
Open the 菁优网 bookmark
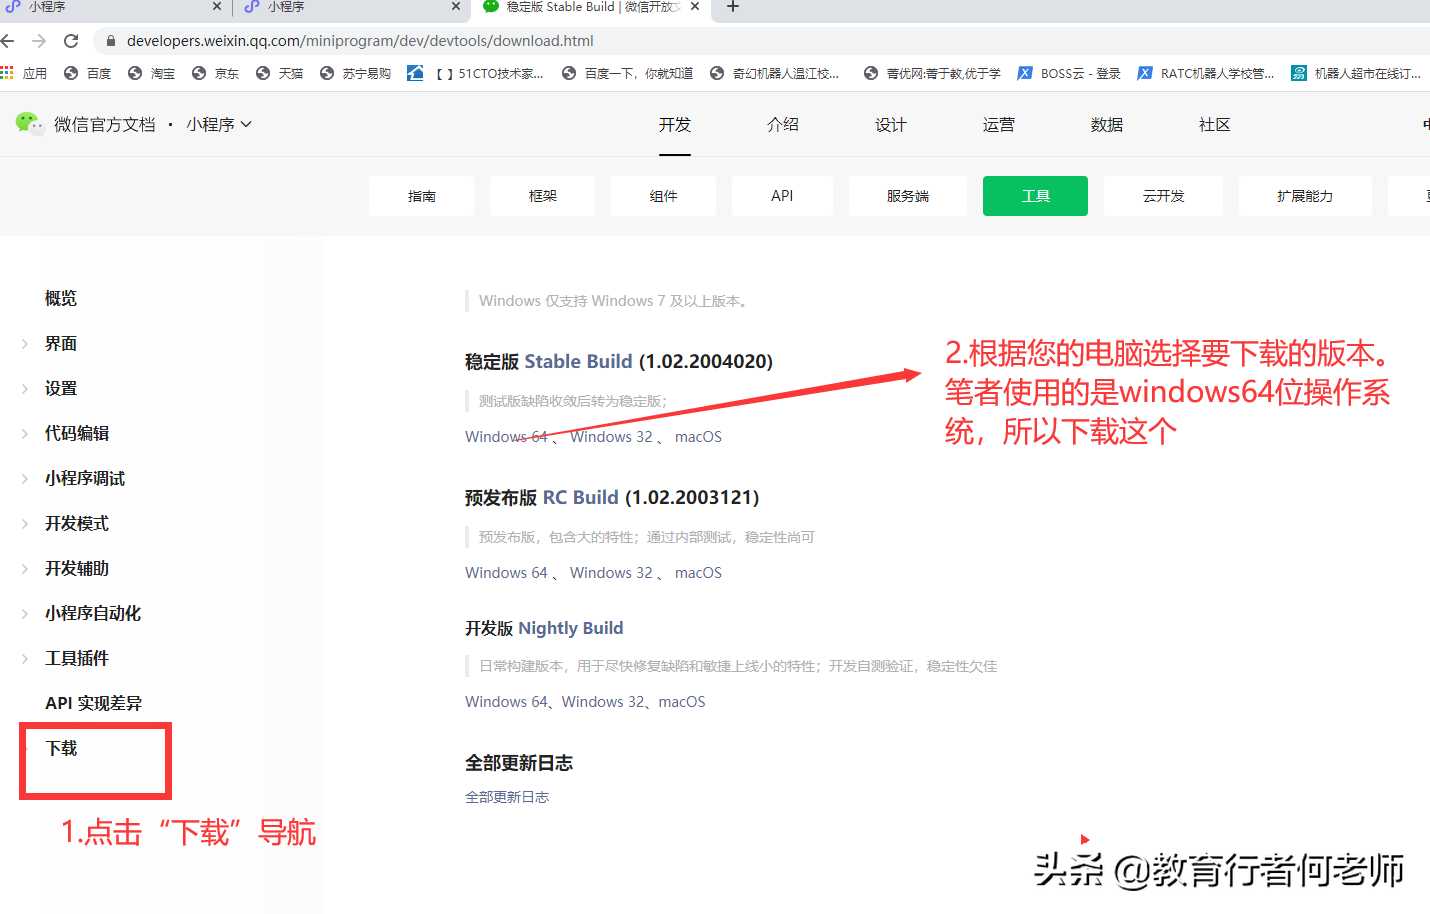click(x=932, y=73)
